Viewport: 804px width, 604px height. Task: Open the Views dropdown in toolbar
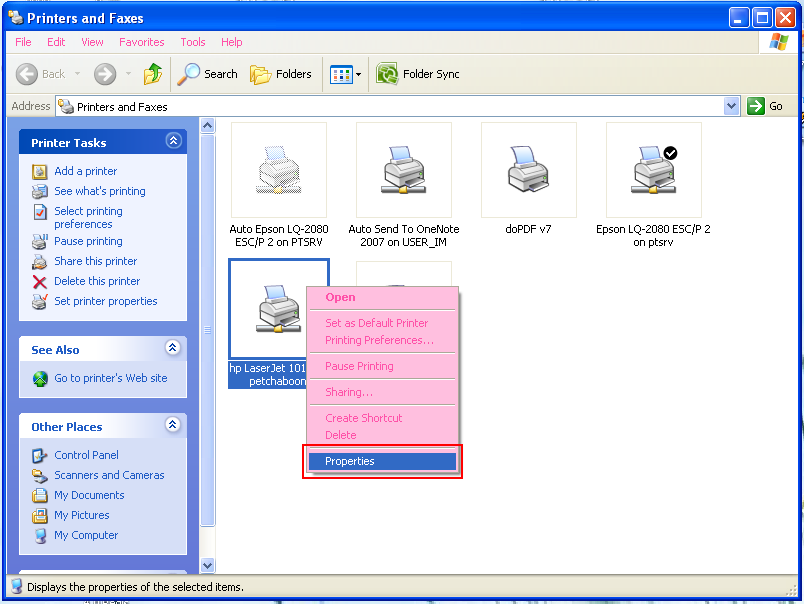pos(346,74)
